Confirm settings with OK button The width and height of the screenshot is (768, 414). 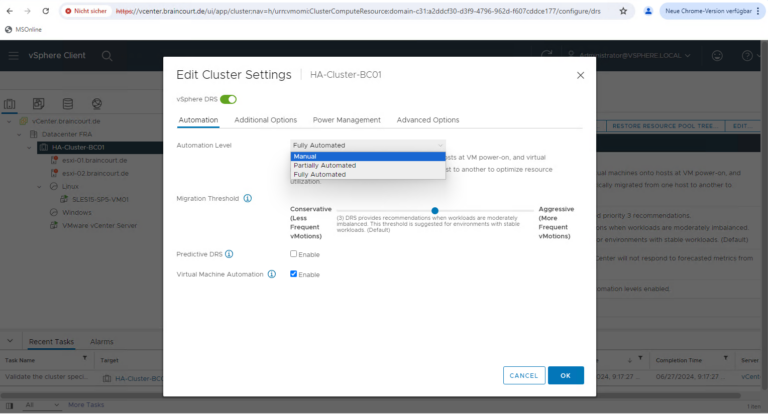566,376
